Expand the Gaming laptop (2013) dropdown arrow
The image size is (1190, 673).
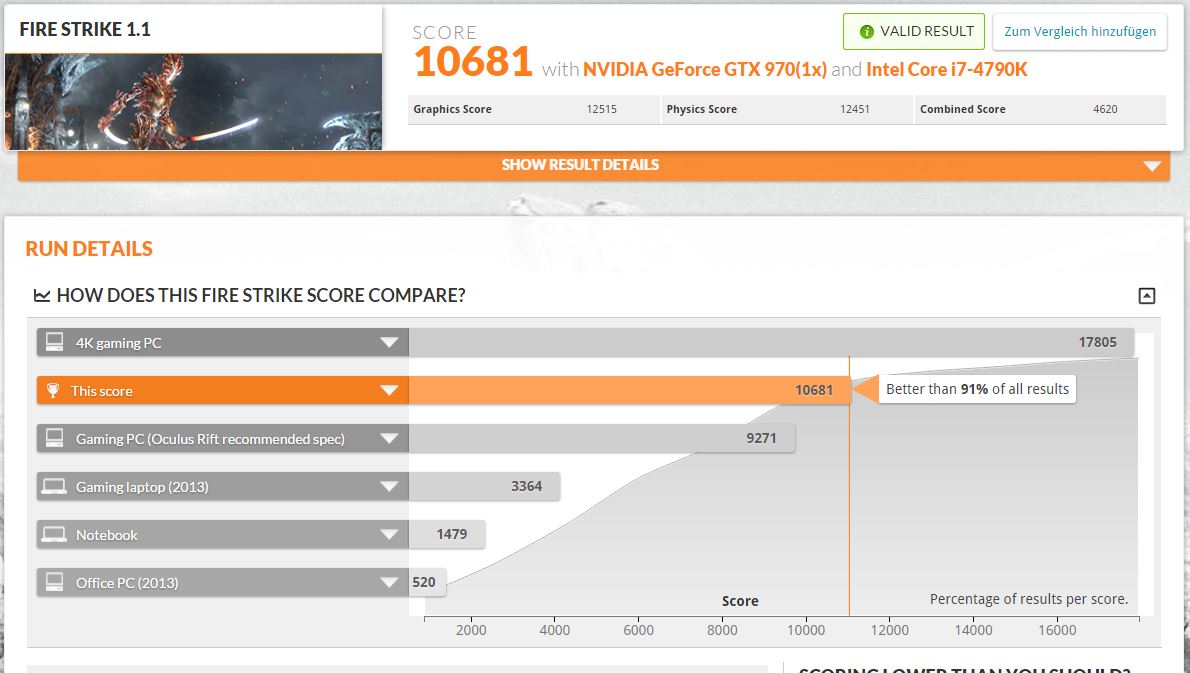[389, 486]
